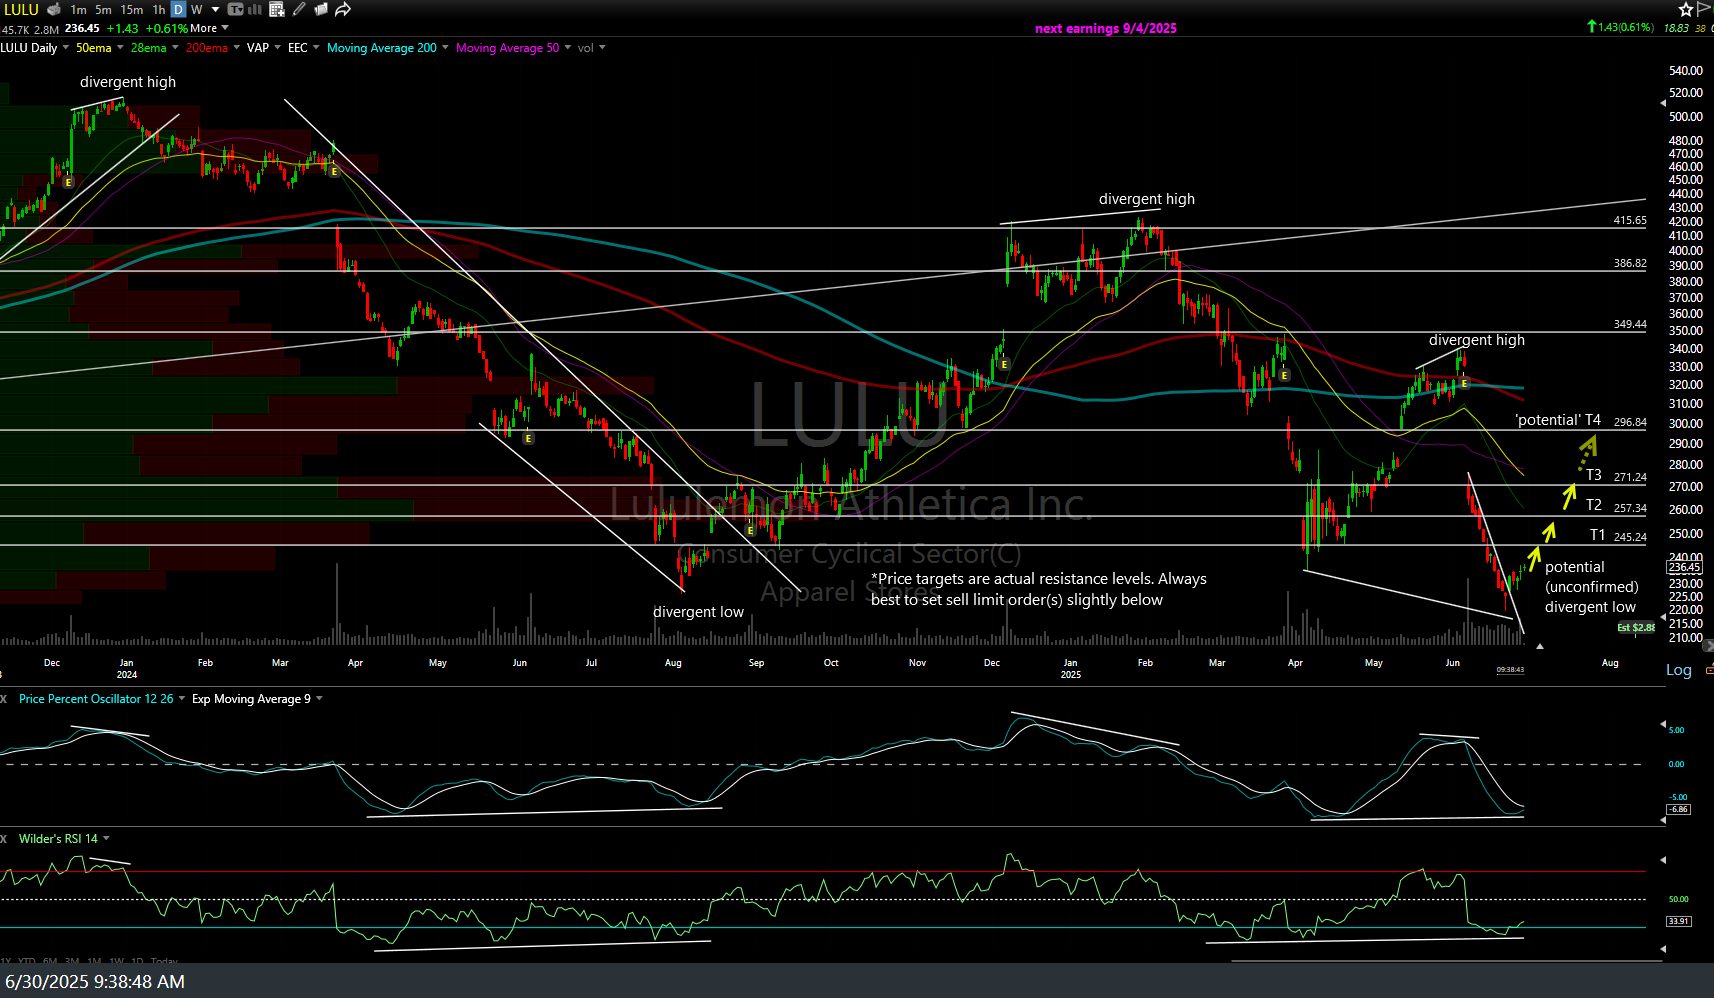Click the star favorite icon
1714x998 pixels.
(x=1685, y=10)
